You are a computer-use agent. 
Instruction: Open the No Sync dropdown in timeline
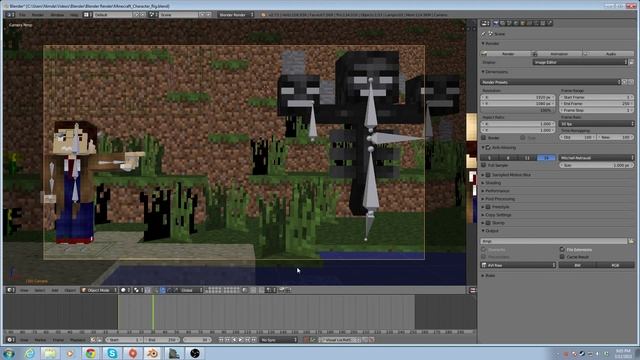tap(279, 340)
